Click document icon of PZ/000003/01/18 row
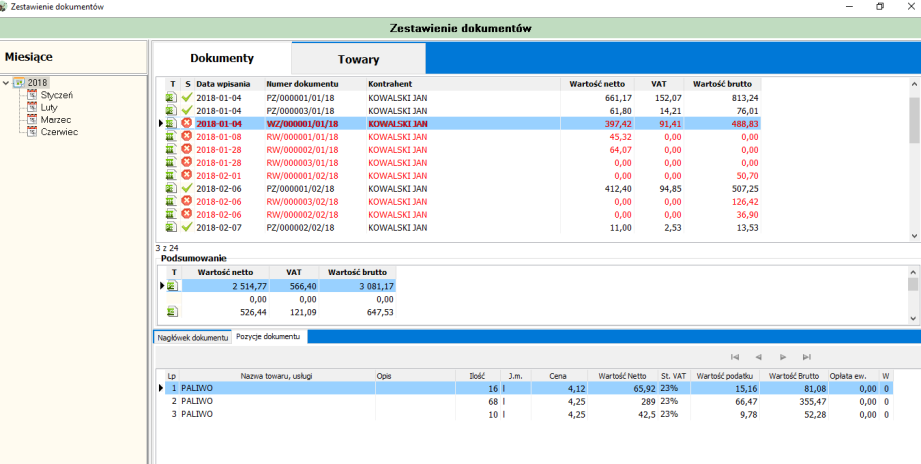This screenshot has width=921, height=464. [171, 110]
